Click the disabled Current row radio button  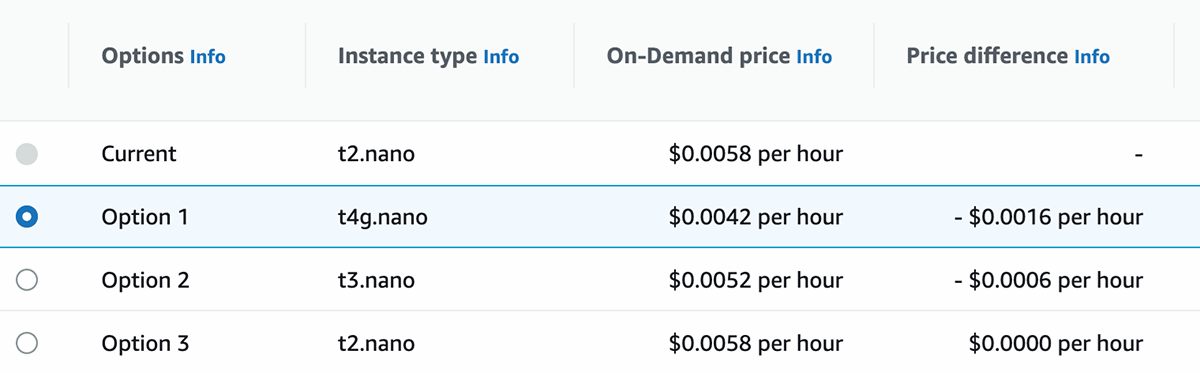[x=28, y=154]
